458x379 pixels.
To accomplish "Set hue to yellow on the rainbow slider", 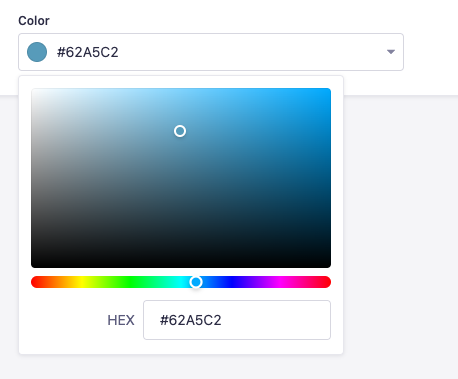I will (81, 282).
